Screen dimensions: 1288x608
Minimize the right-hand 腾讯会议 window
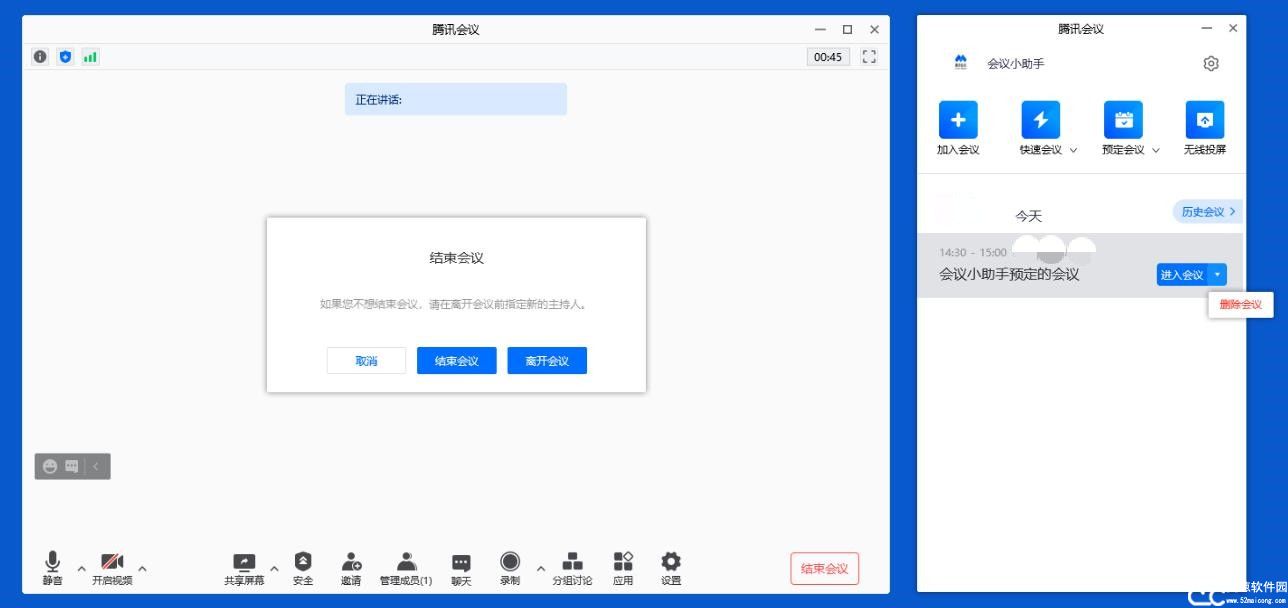pos(1207,28)
